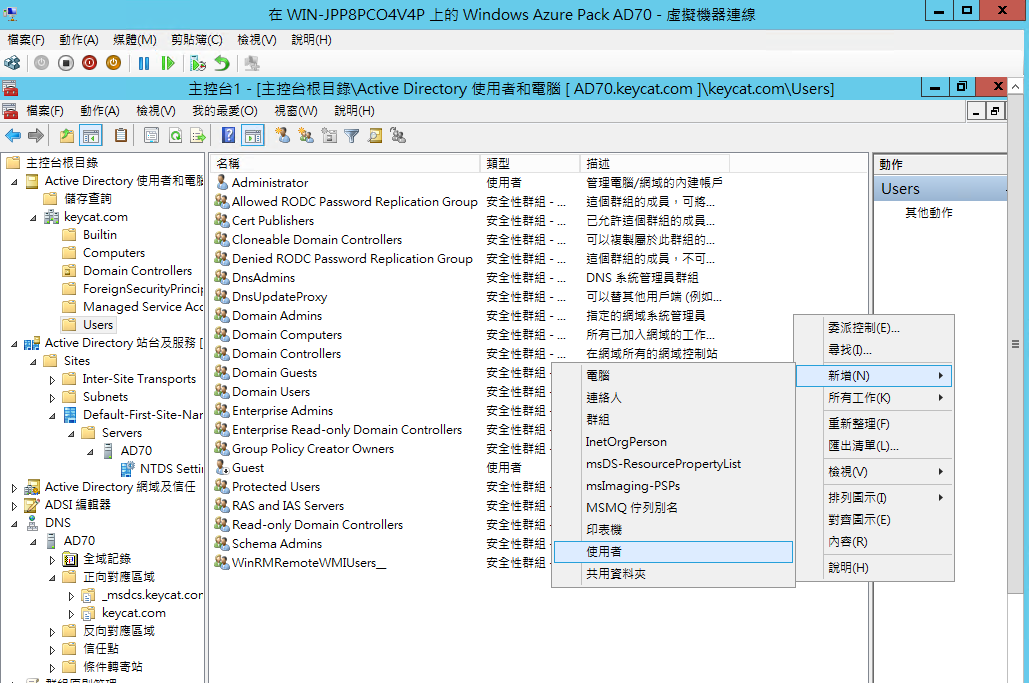Select Builtin container in tree
Viewport: 1029px width, 684px height.
tap(100, 234)
